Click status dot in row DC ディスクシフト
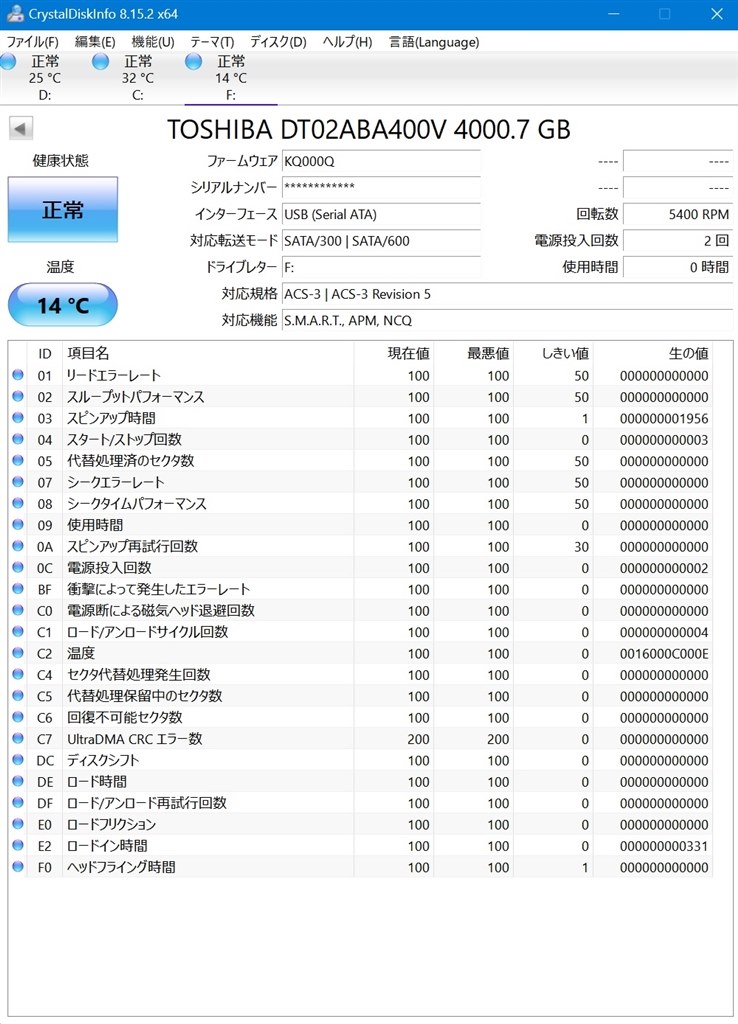Screen dimensions: 738x1024 [x=18, y=760]
